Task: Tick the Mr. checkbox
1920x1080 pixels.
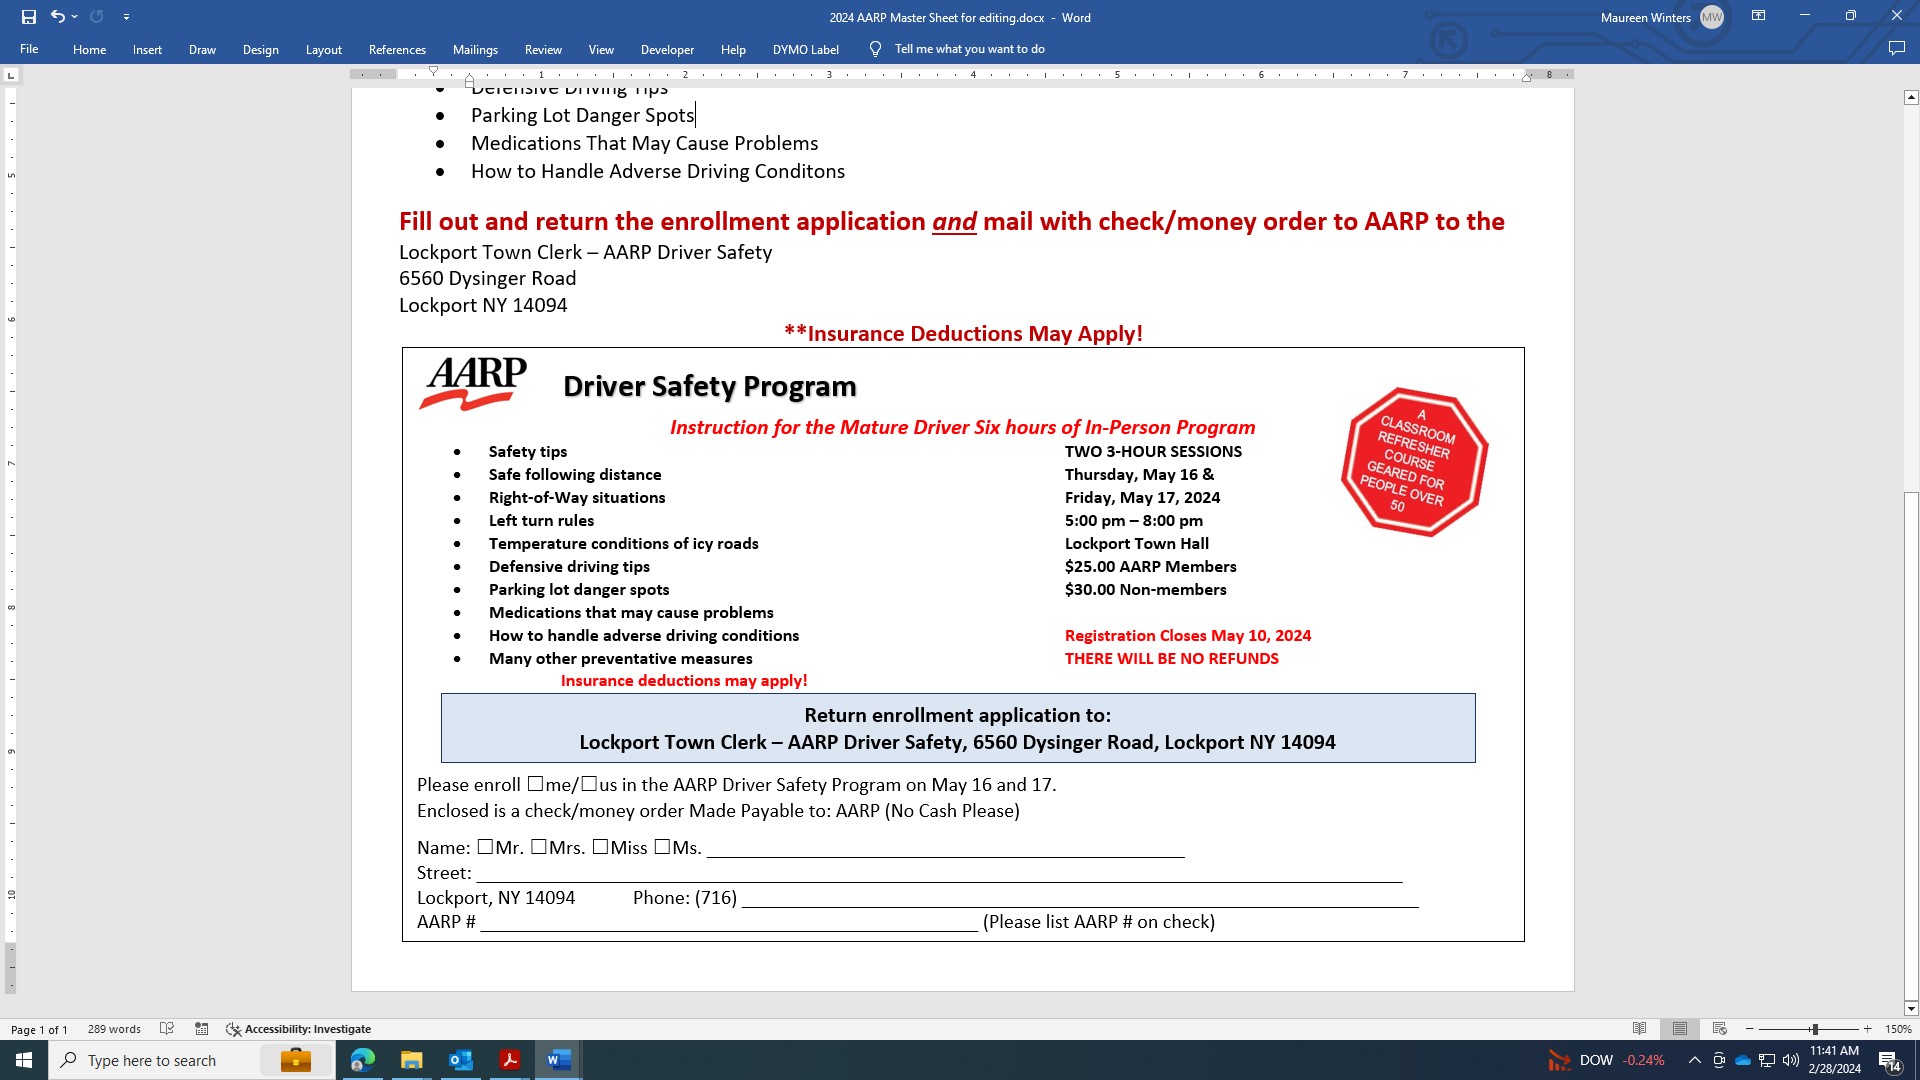Action: point(485,847)
